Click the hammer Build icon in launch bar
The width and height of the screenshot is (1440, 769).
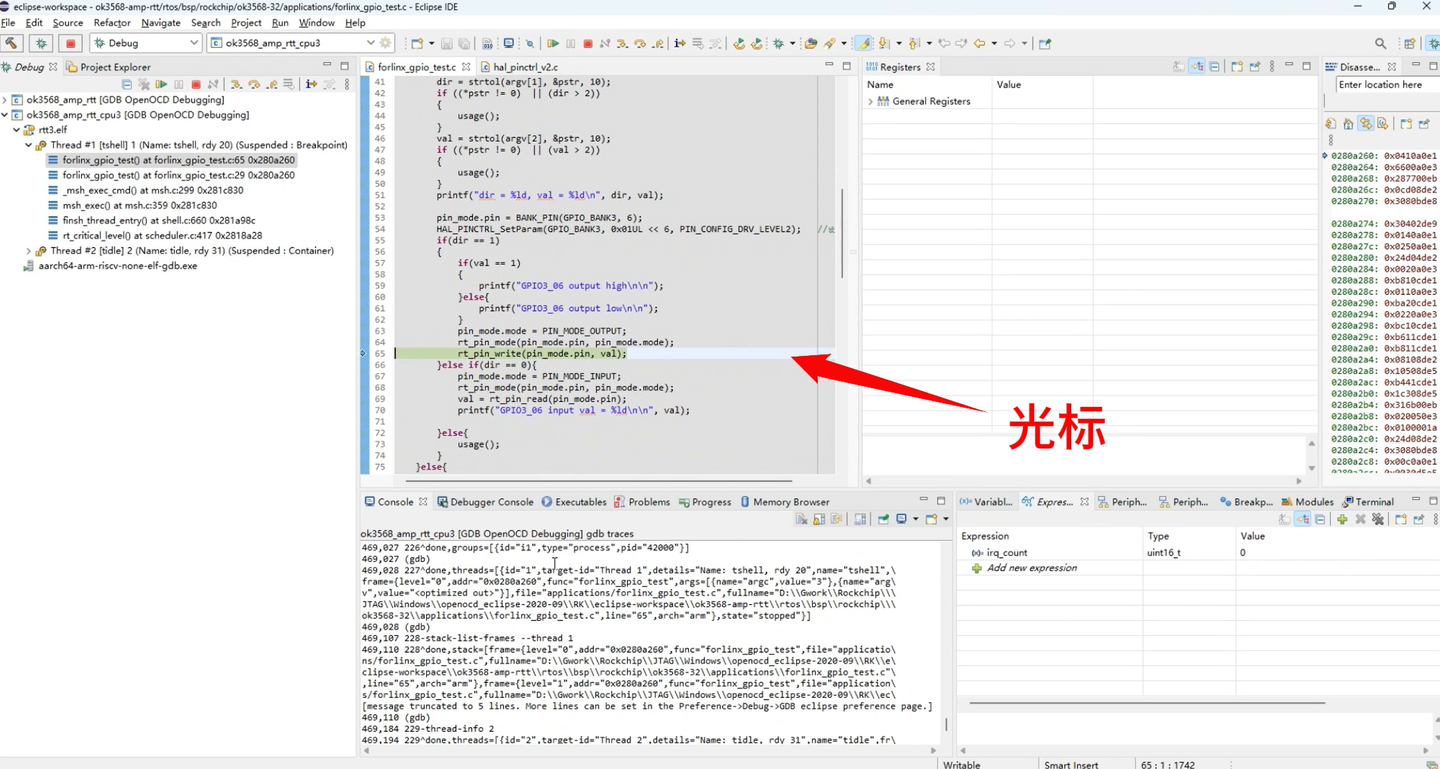click(12, 43)
